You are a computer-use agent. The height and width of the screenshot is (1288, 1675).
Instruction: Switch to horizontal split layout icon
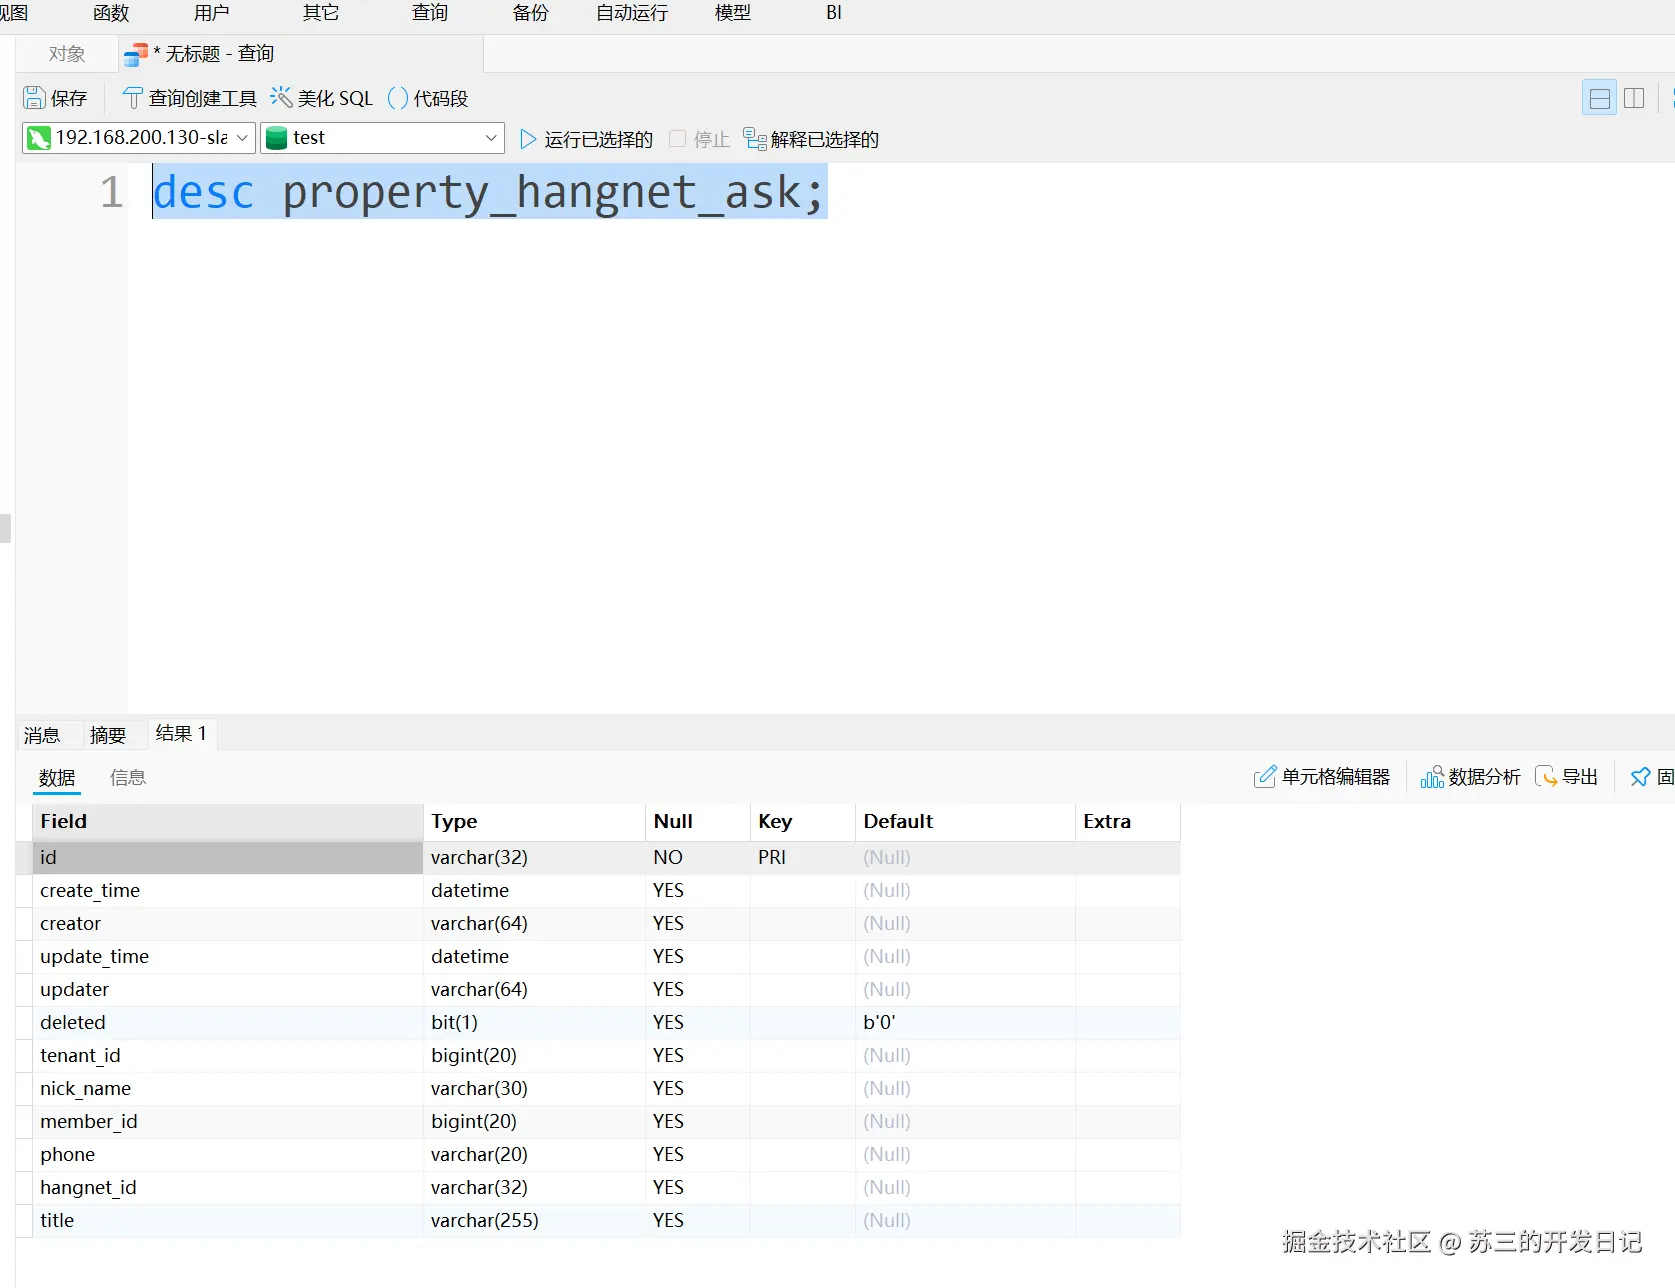pyautogui.click(x=1599, y=98)
